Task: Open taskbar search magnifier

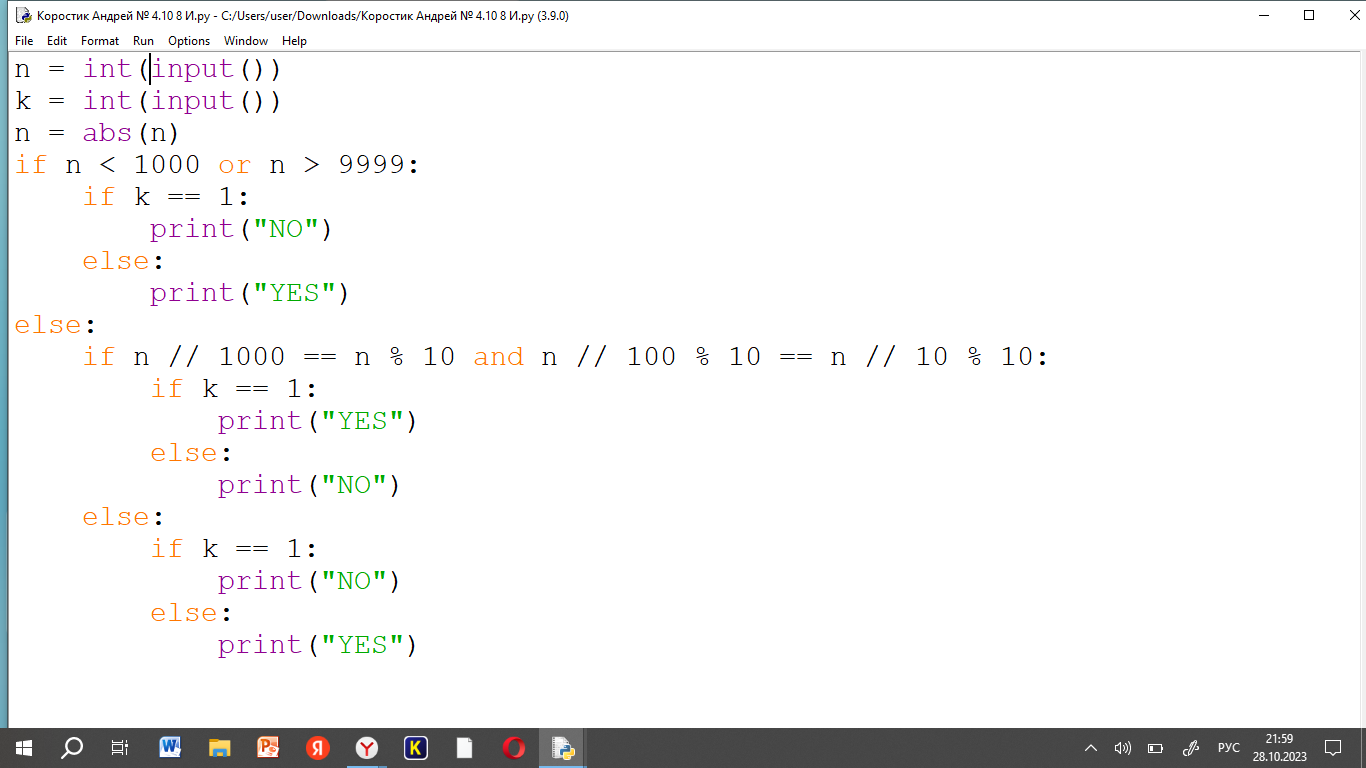Action: click(x=72, y=747)
